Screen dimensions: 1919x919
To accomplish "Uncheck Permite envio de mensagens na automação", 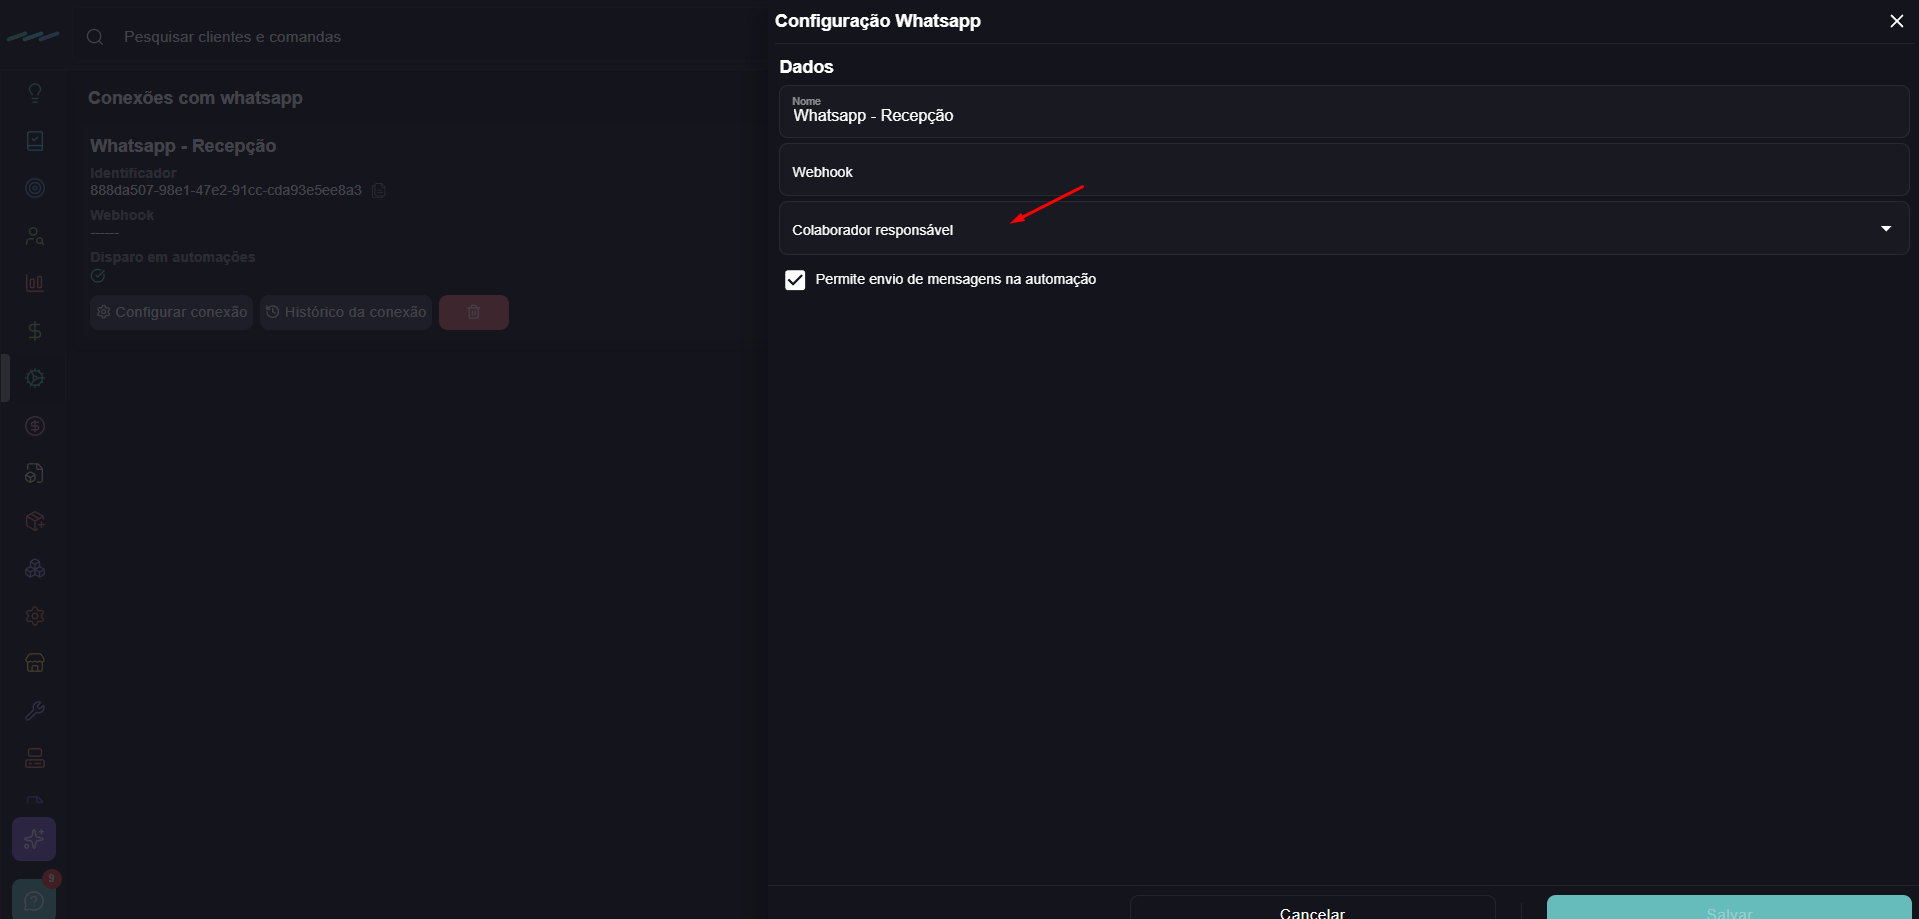I will point(795,280).
